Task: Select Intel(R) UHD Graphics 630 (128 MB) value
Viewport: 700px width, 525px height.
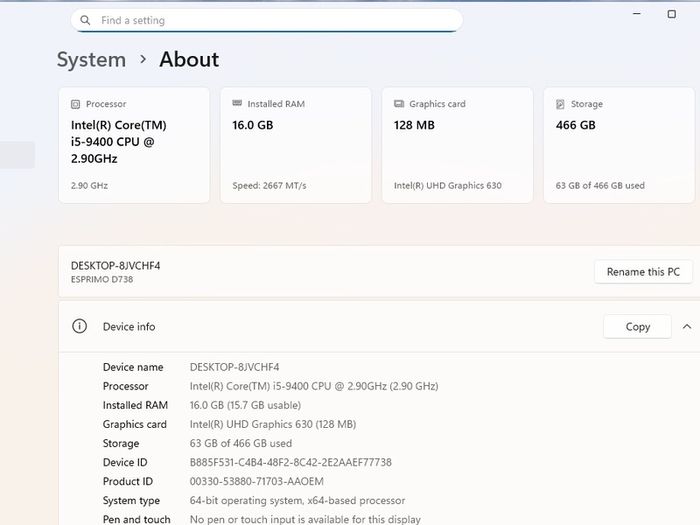Action: (x=273, y=424)
